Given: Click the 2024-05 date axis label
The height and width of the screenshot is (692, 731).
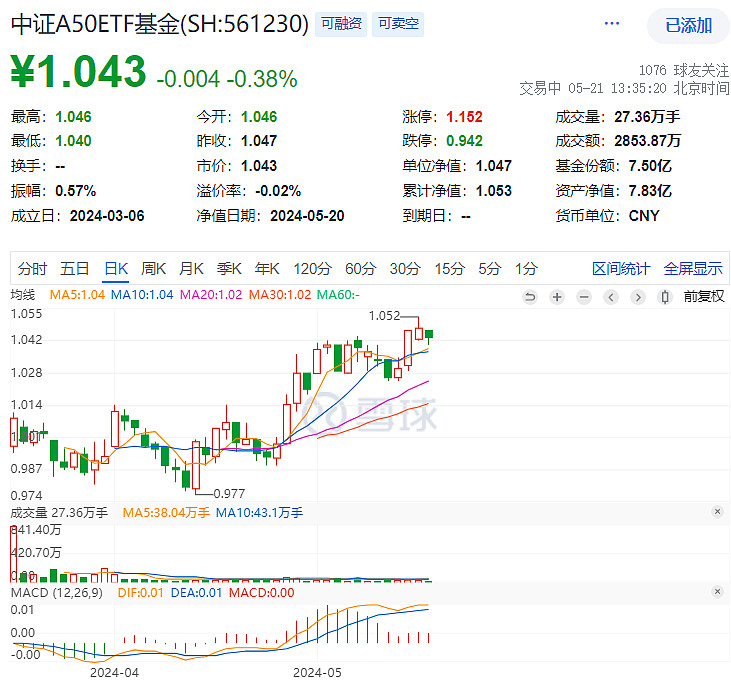Looking at the screenshot, I should pos(317,673).
